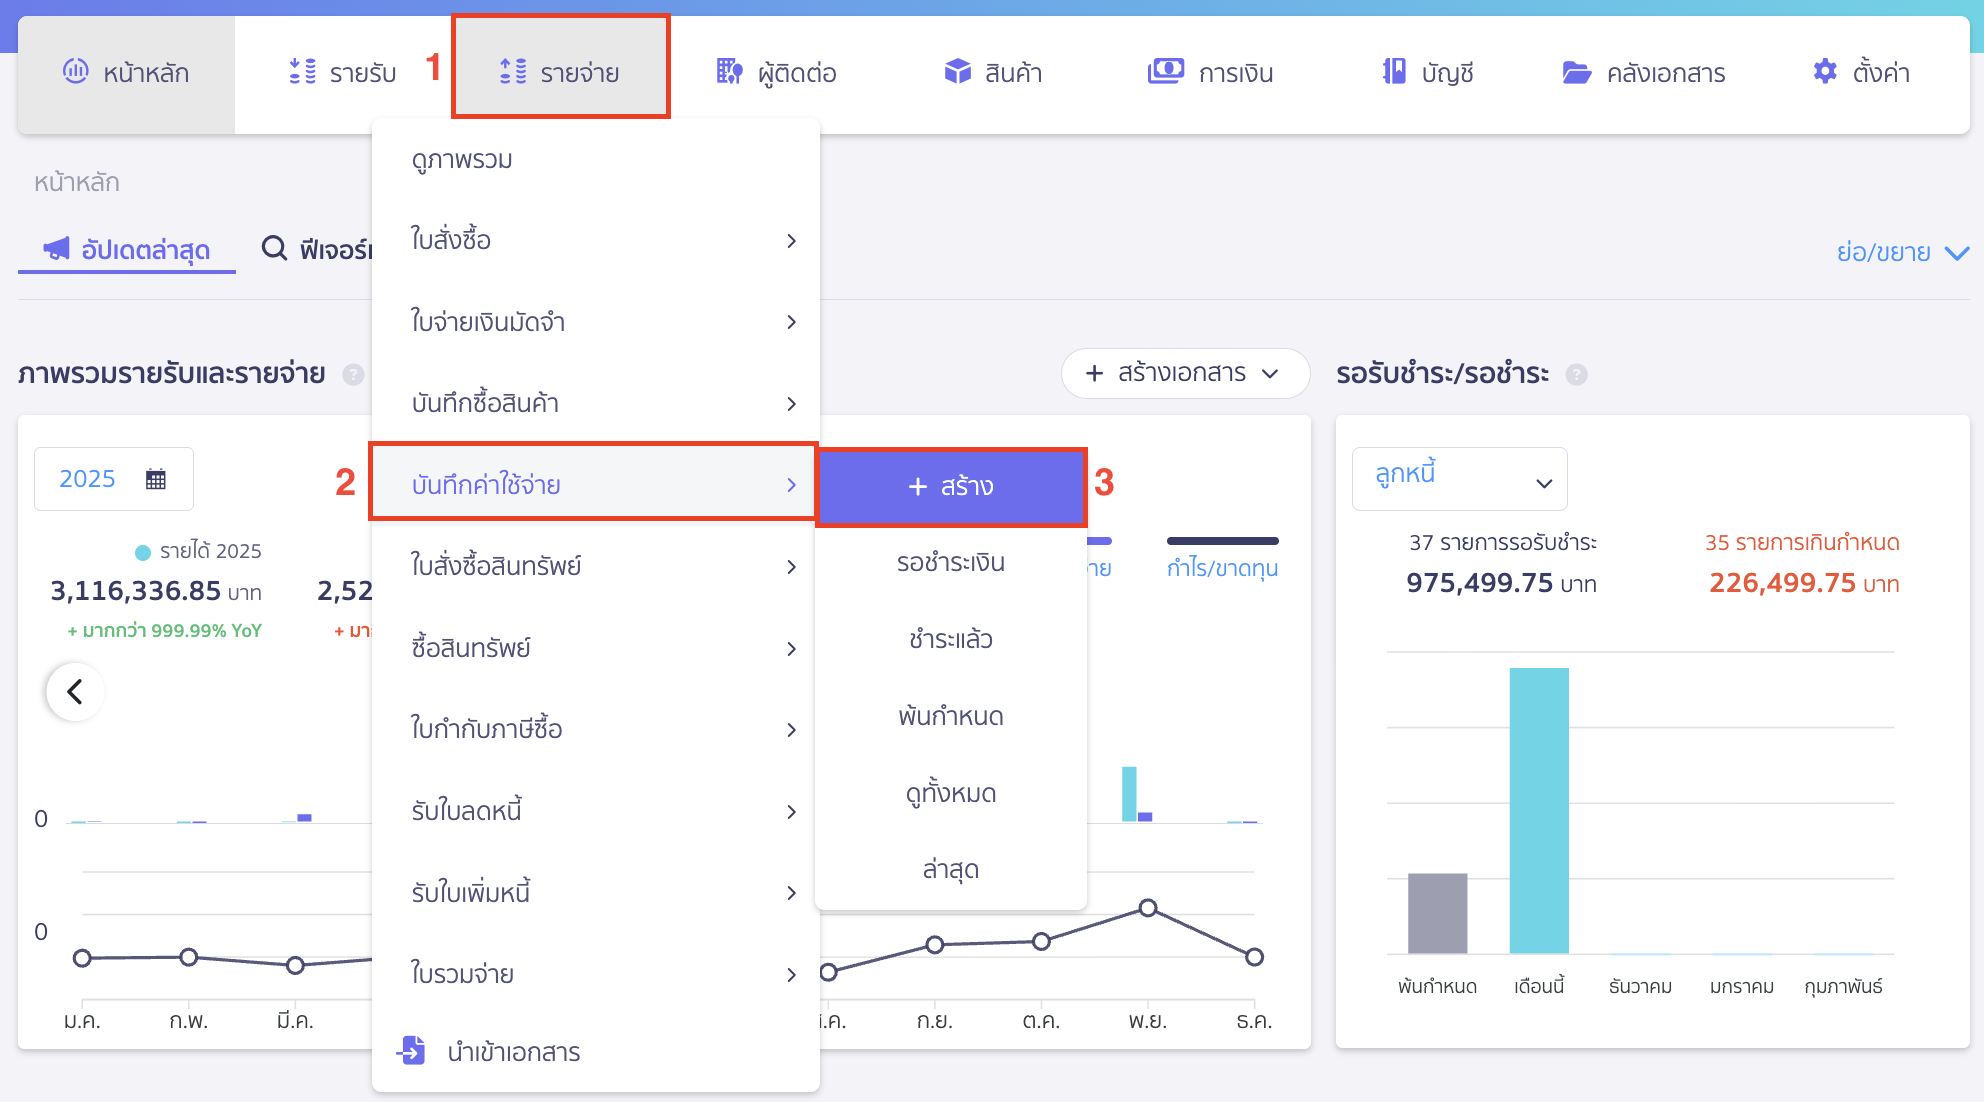The width and height of the screenshot is (1984, 1102).
Task: Click the help icon beside รอรับชำระ/รอชำระ
Action: 1578,375
